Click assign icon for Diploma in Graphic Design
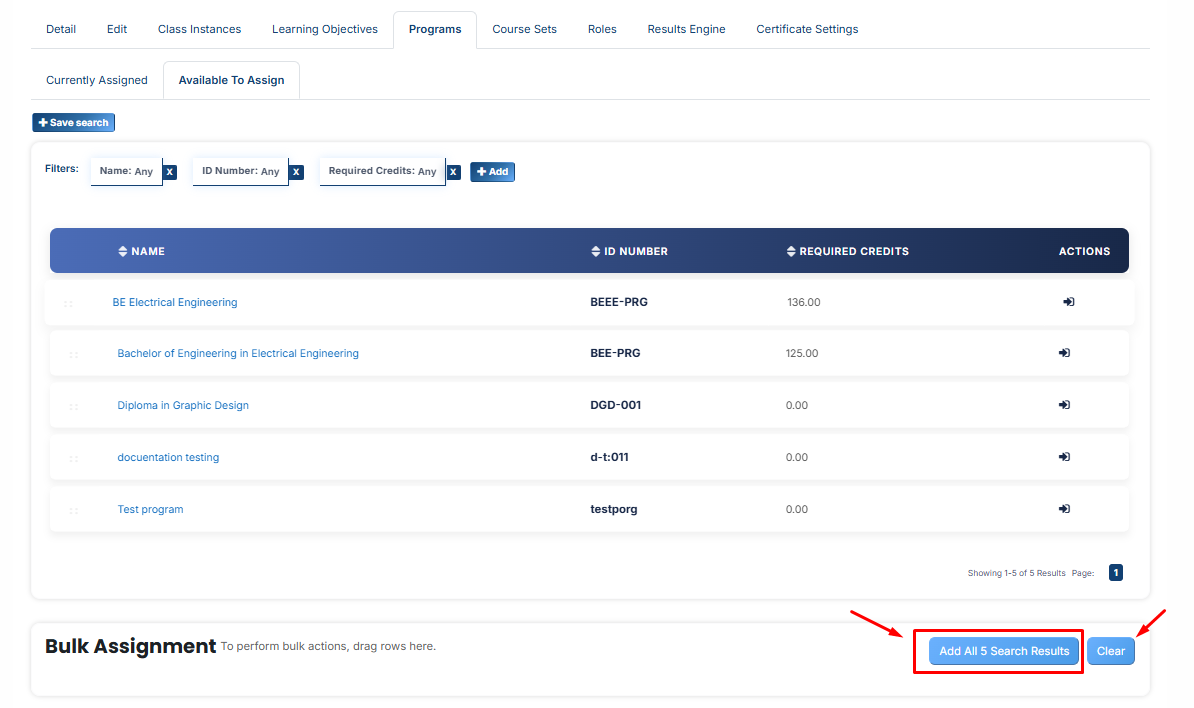Viewport: 1194px width, 708px height. pos(1064,405)
